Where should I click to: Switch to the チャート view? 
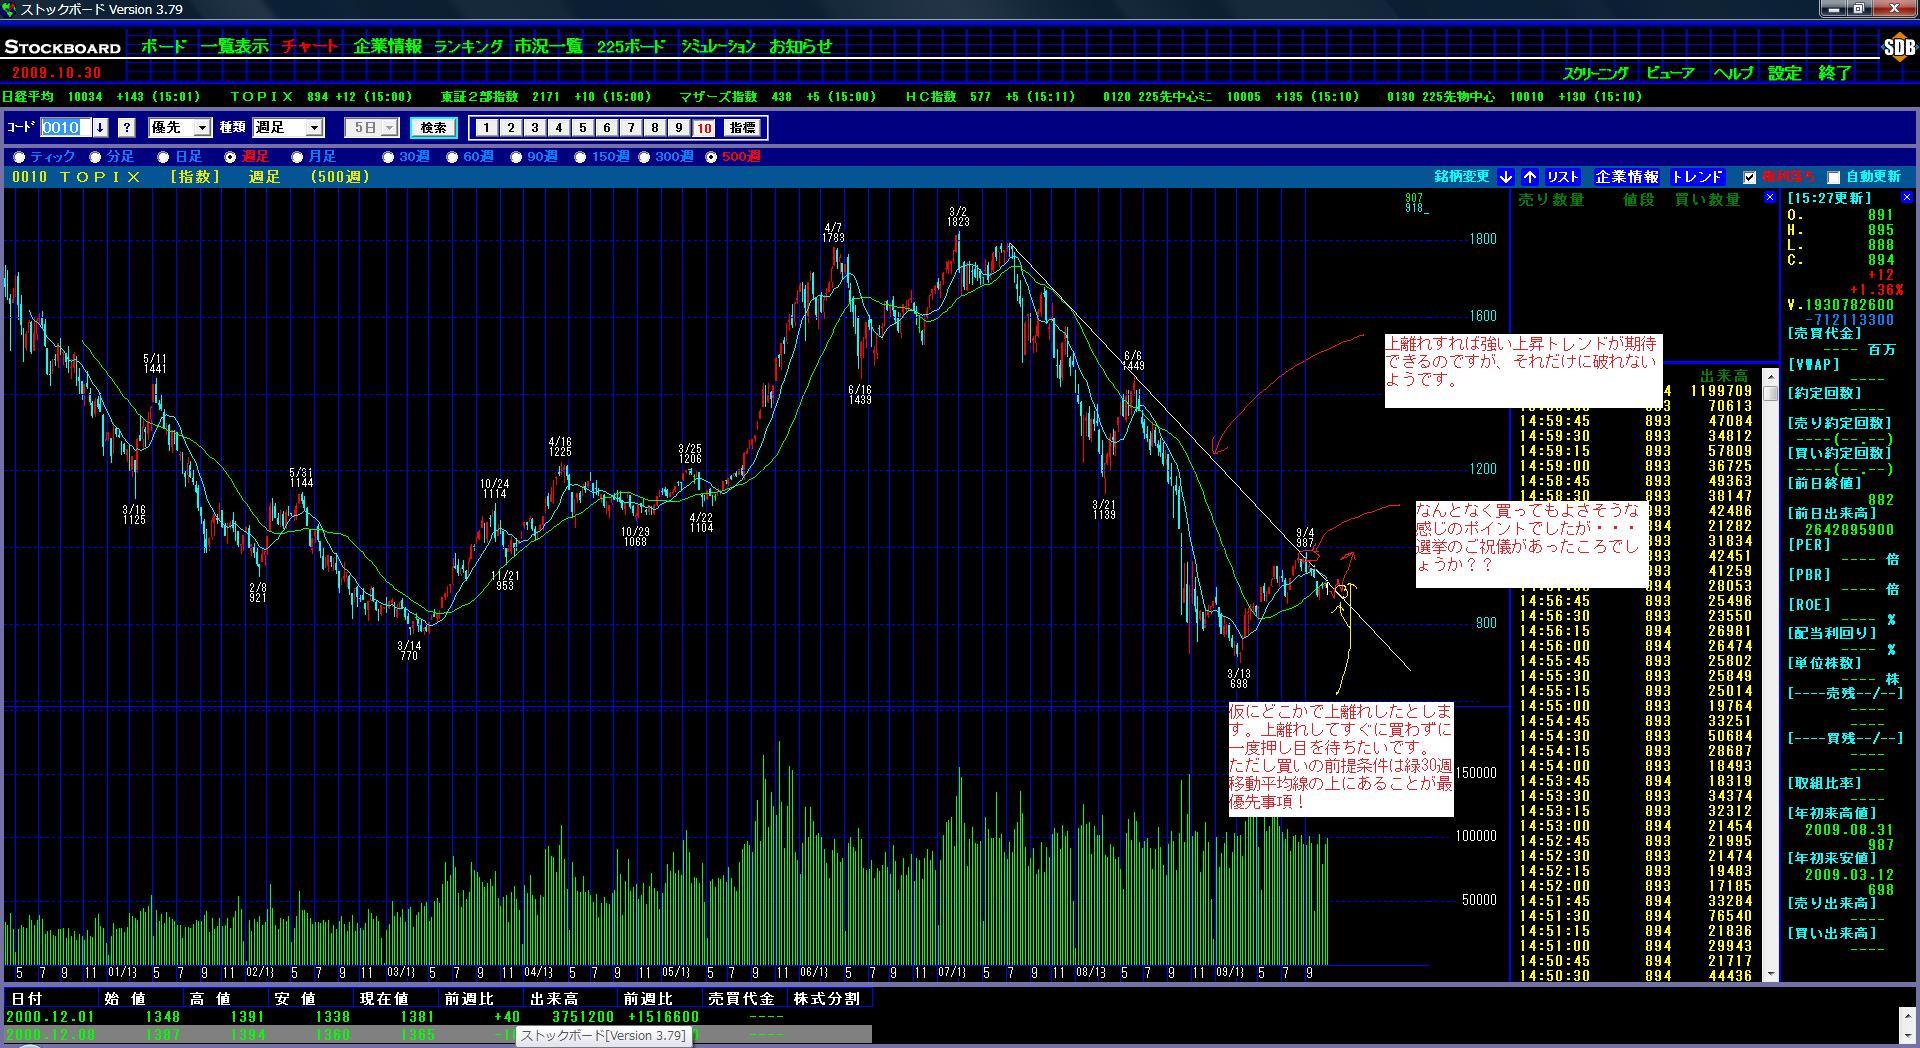point(310,46)
